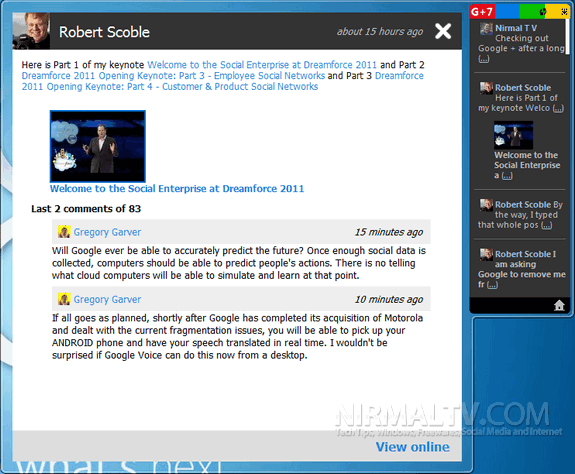Viewport: 575px width, 474px height.
Task: Expand (...) after 'Google to remove me fr'
Action: pyautogui.click(x=492, y=285)
